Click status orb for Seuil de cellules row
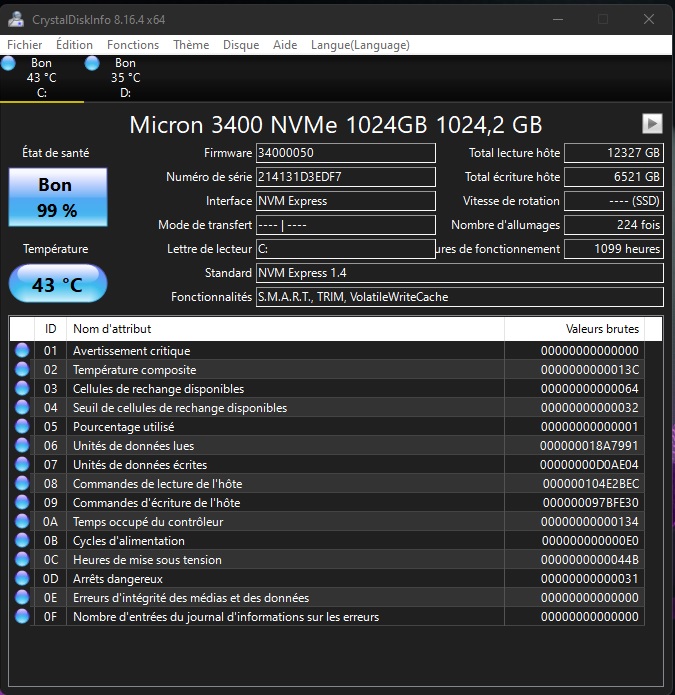This screenshot has height=695, width=675. coord(22,407)
